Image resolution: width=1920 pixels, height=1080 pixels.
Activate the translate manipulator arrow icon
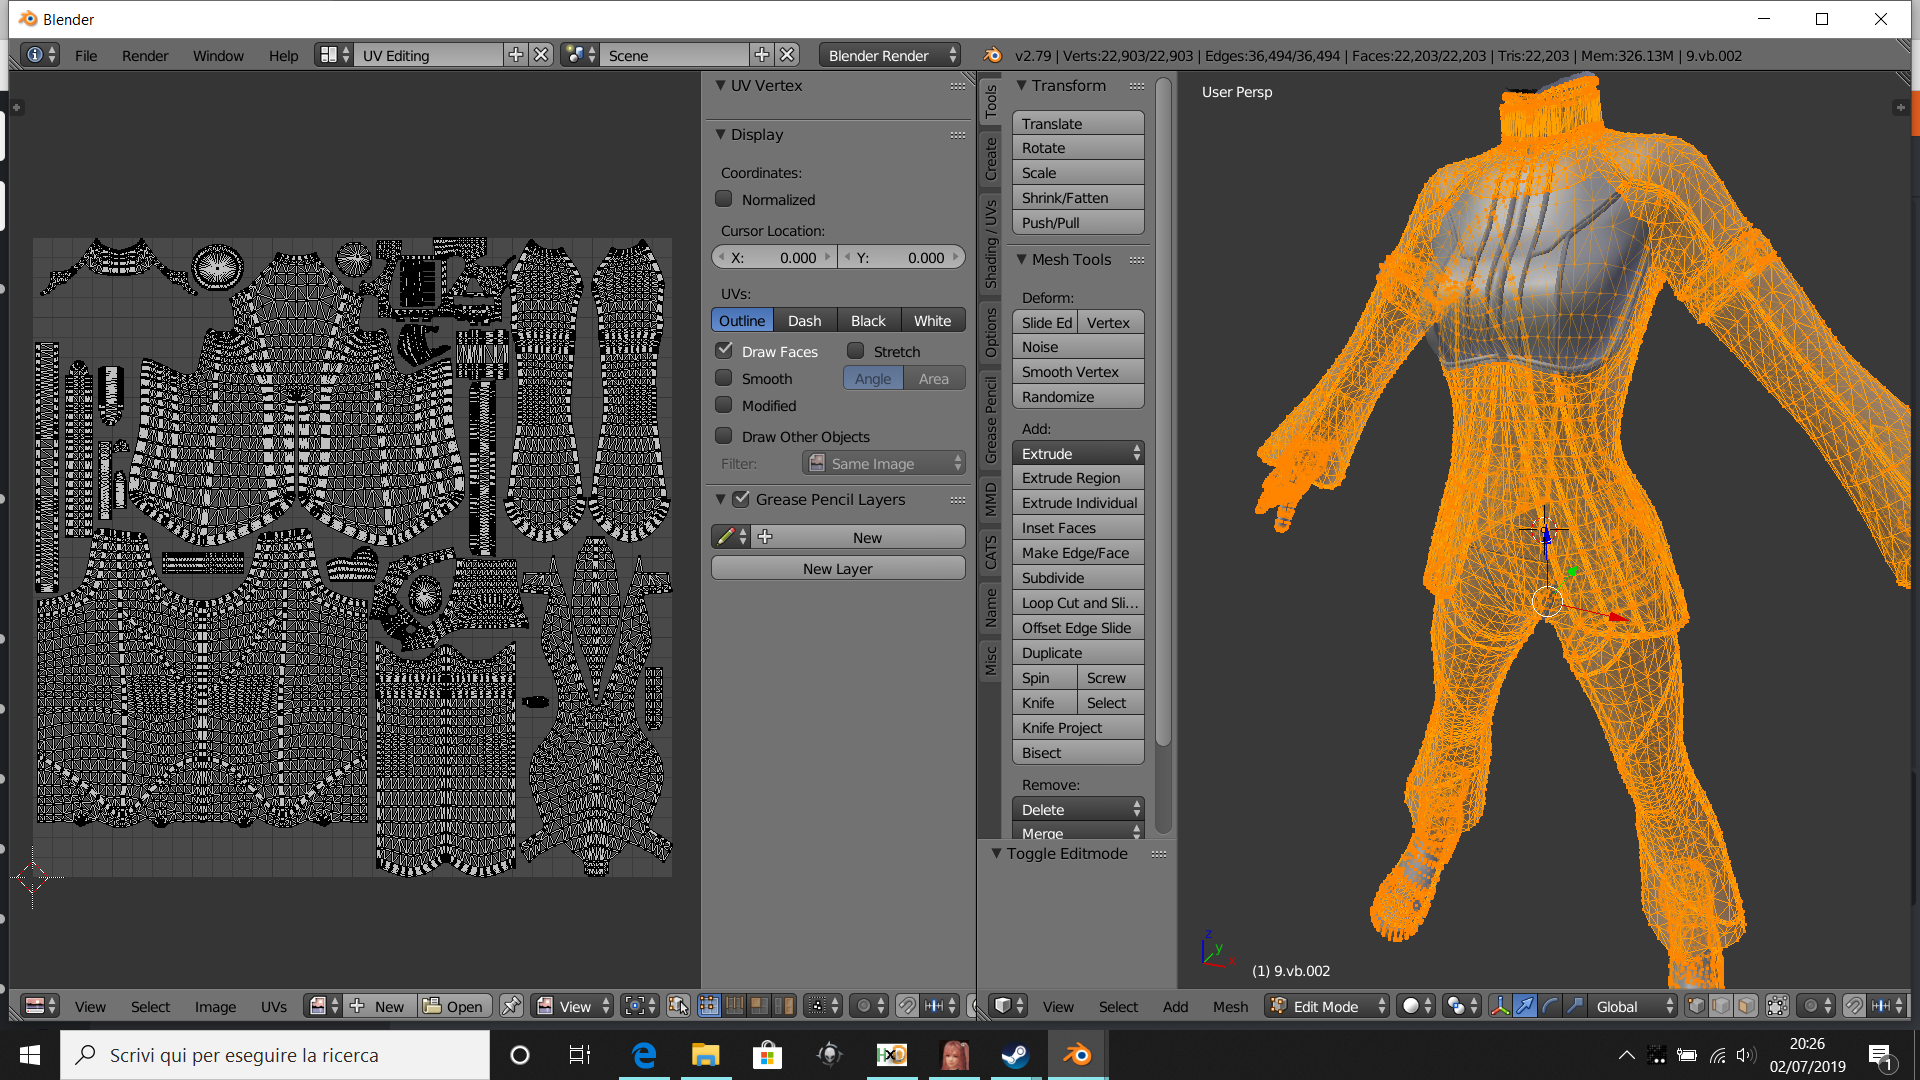click(1524, 1006)
